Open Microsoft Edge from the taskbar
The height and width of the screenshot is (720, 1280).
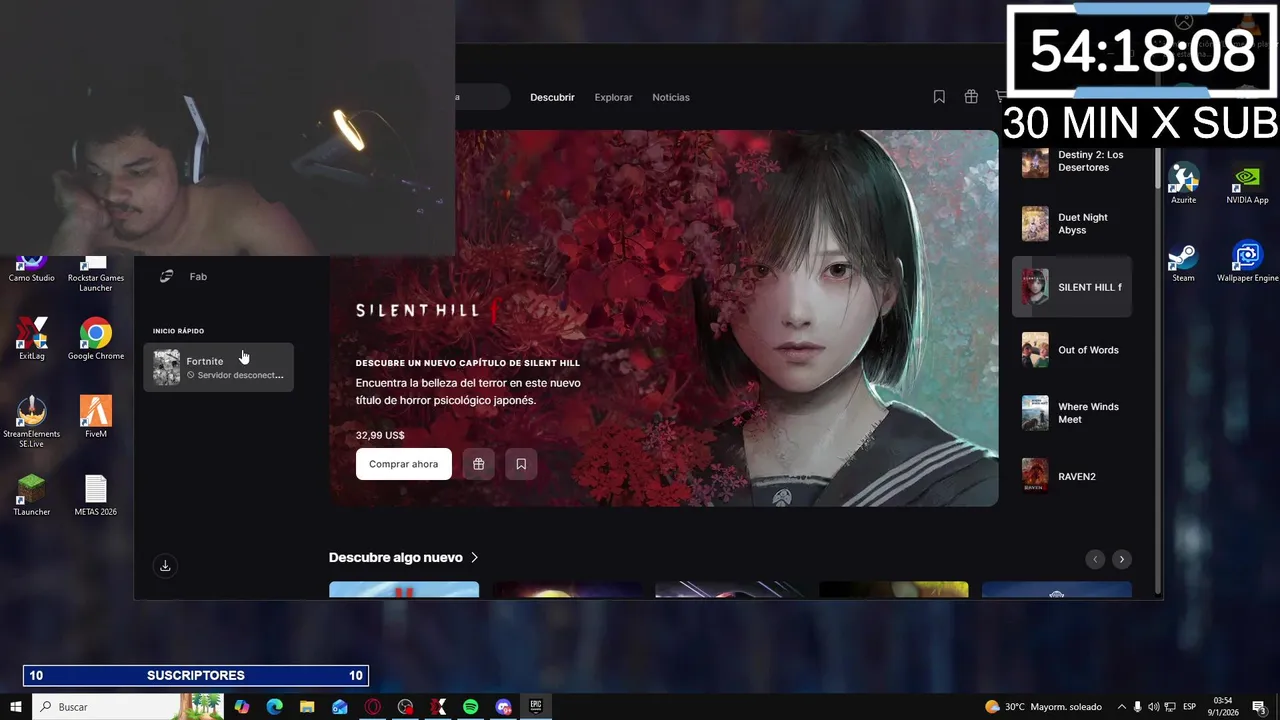(275, 707)
